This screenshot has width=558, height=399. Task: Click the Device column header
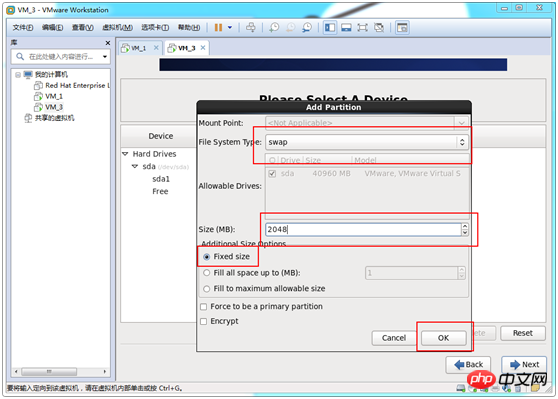pyautogui.click(x=161, y=136)
